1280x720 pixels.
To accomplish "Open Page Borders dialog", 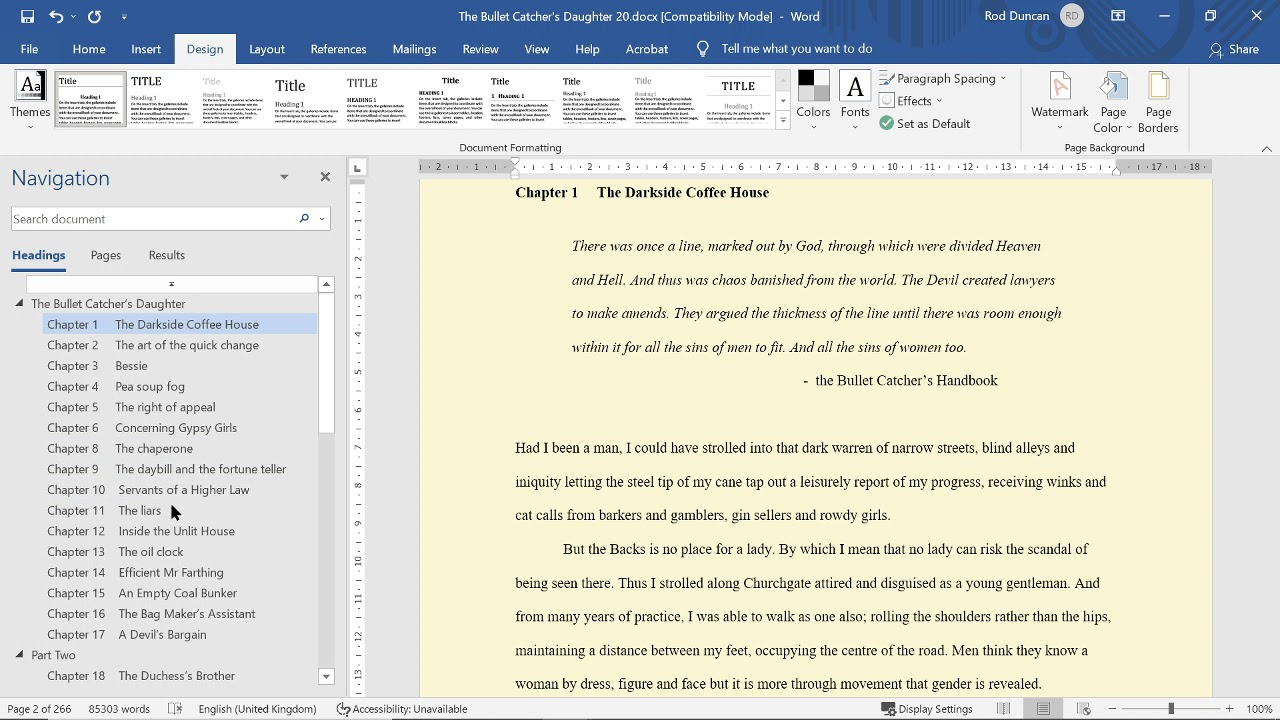I will [x=1158, y=102].
